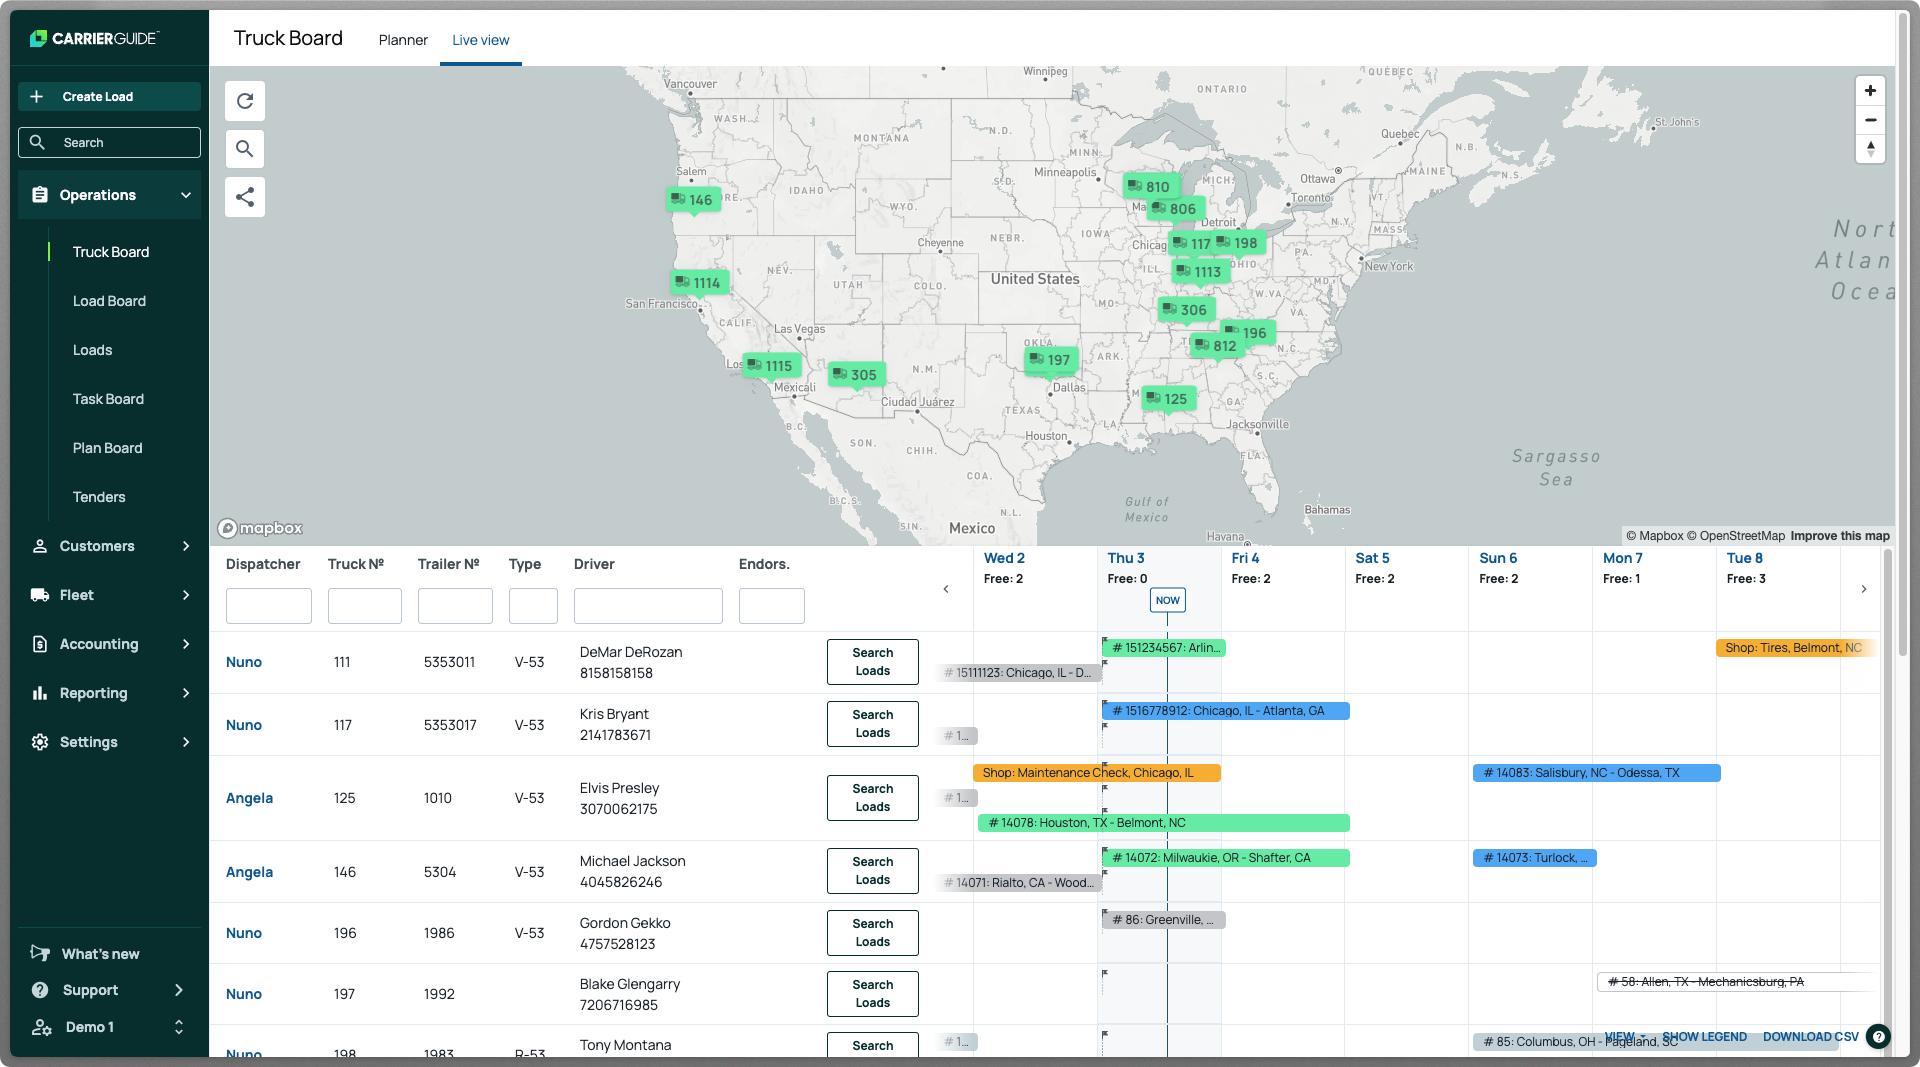
Task: Click truck 305 marker on map
Action: tap(854, 375)
